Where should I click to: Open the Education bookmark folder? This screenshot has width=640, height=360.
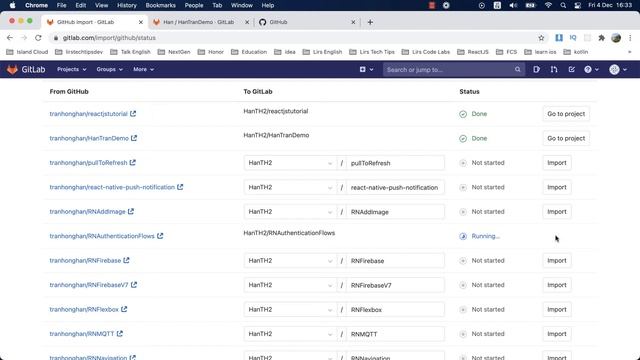pos(249,52)
